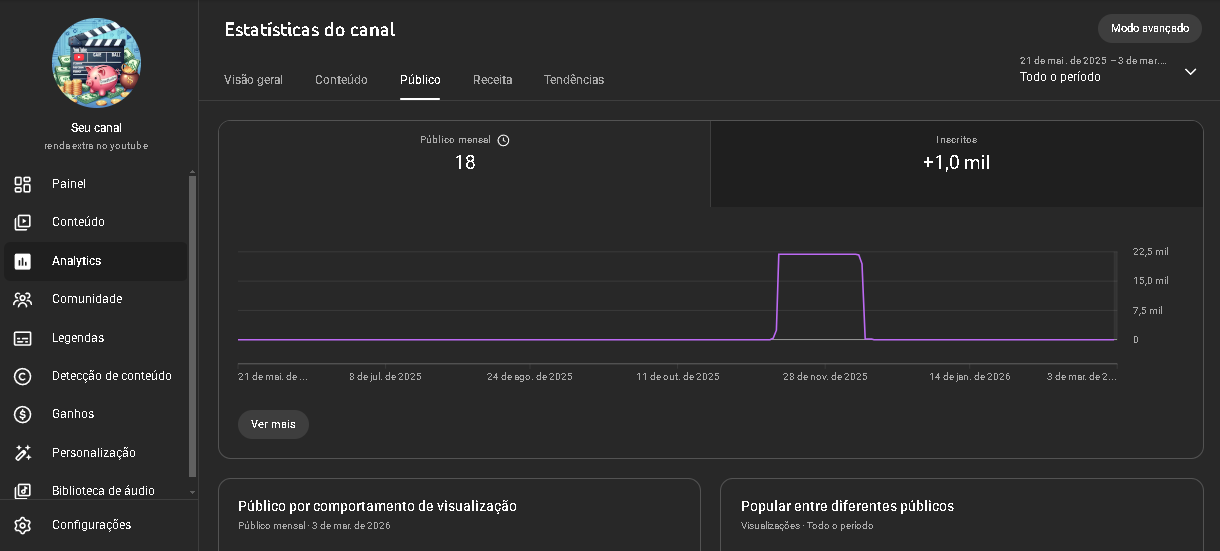The image size is (1220, 551).
Task: Open Configurações in the sidebar
Action: tap(95, 525)
